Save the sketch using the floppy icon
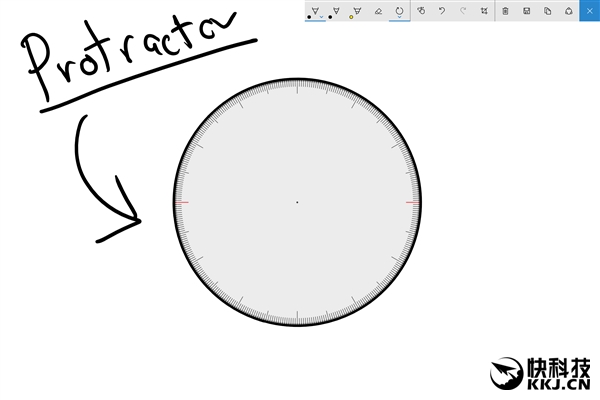 526,11
